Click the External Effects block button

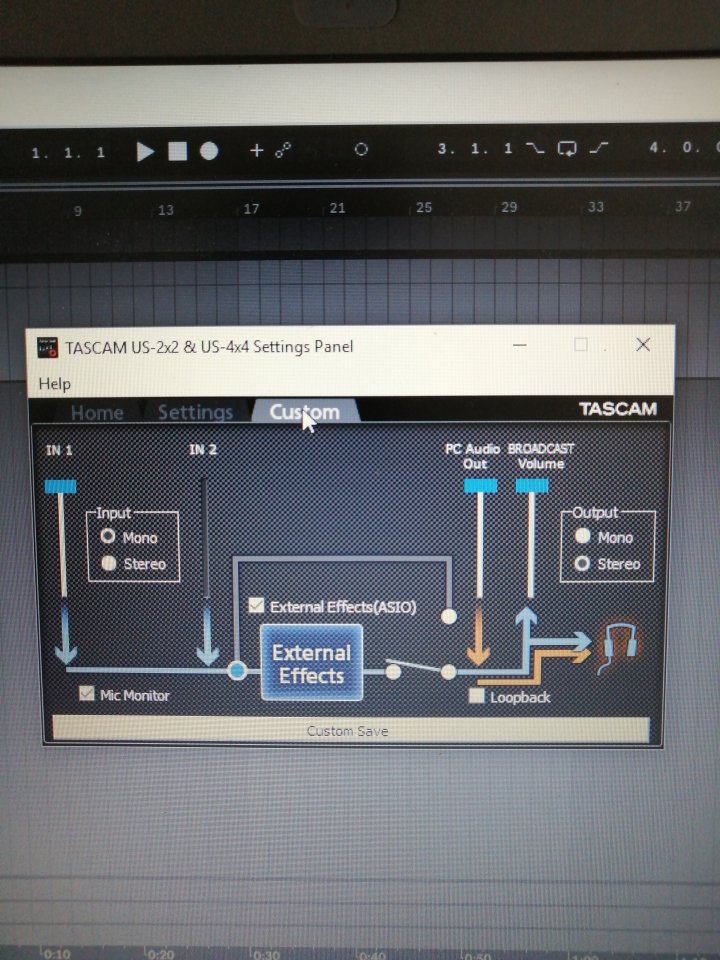(312, 663)
